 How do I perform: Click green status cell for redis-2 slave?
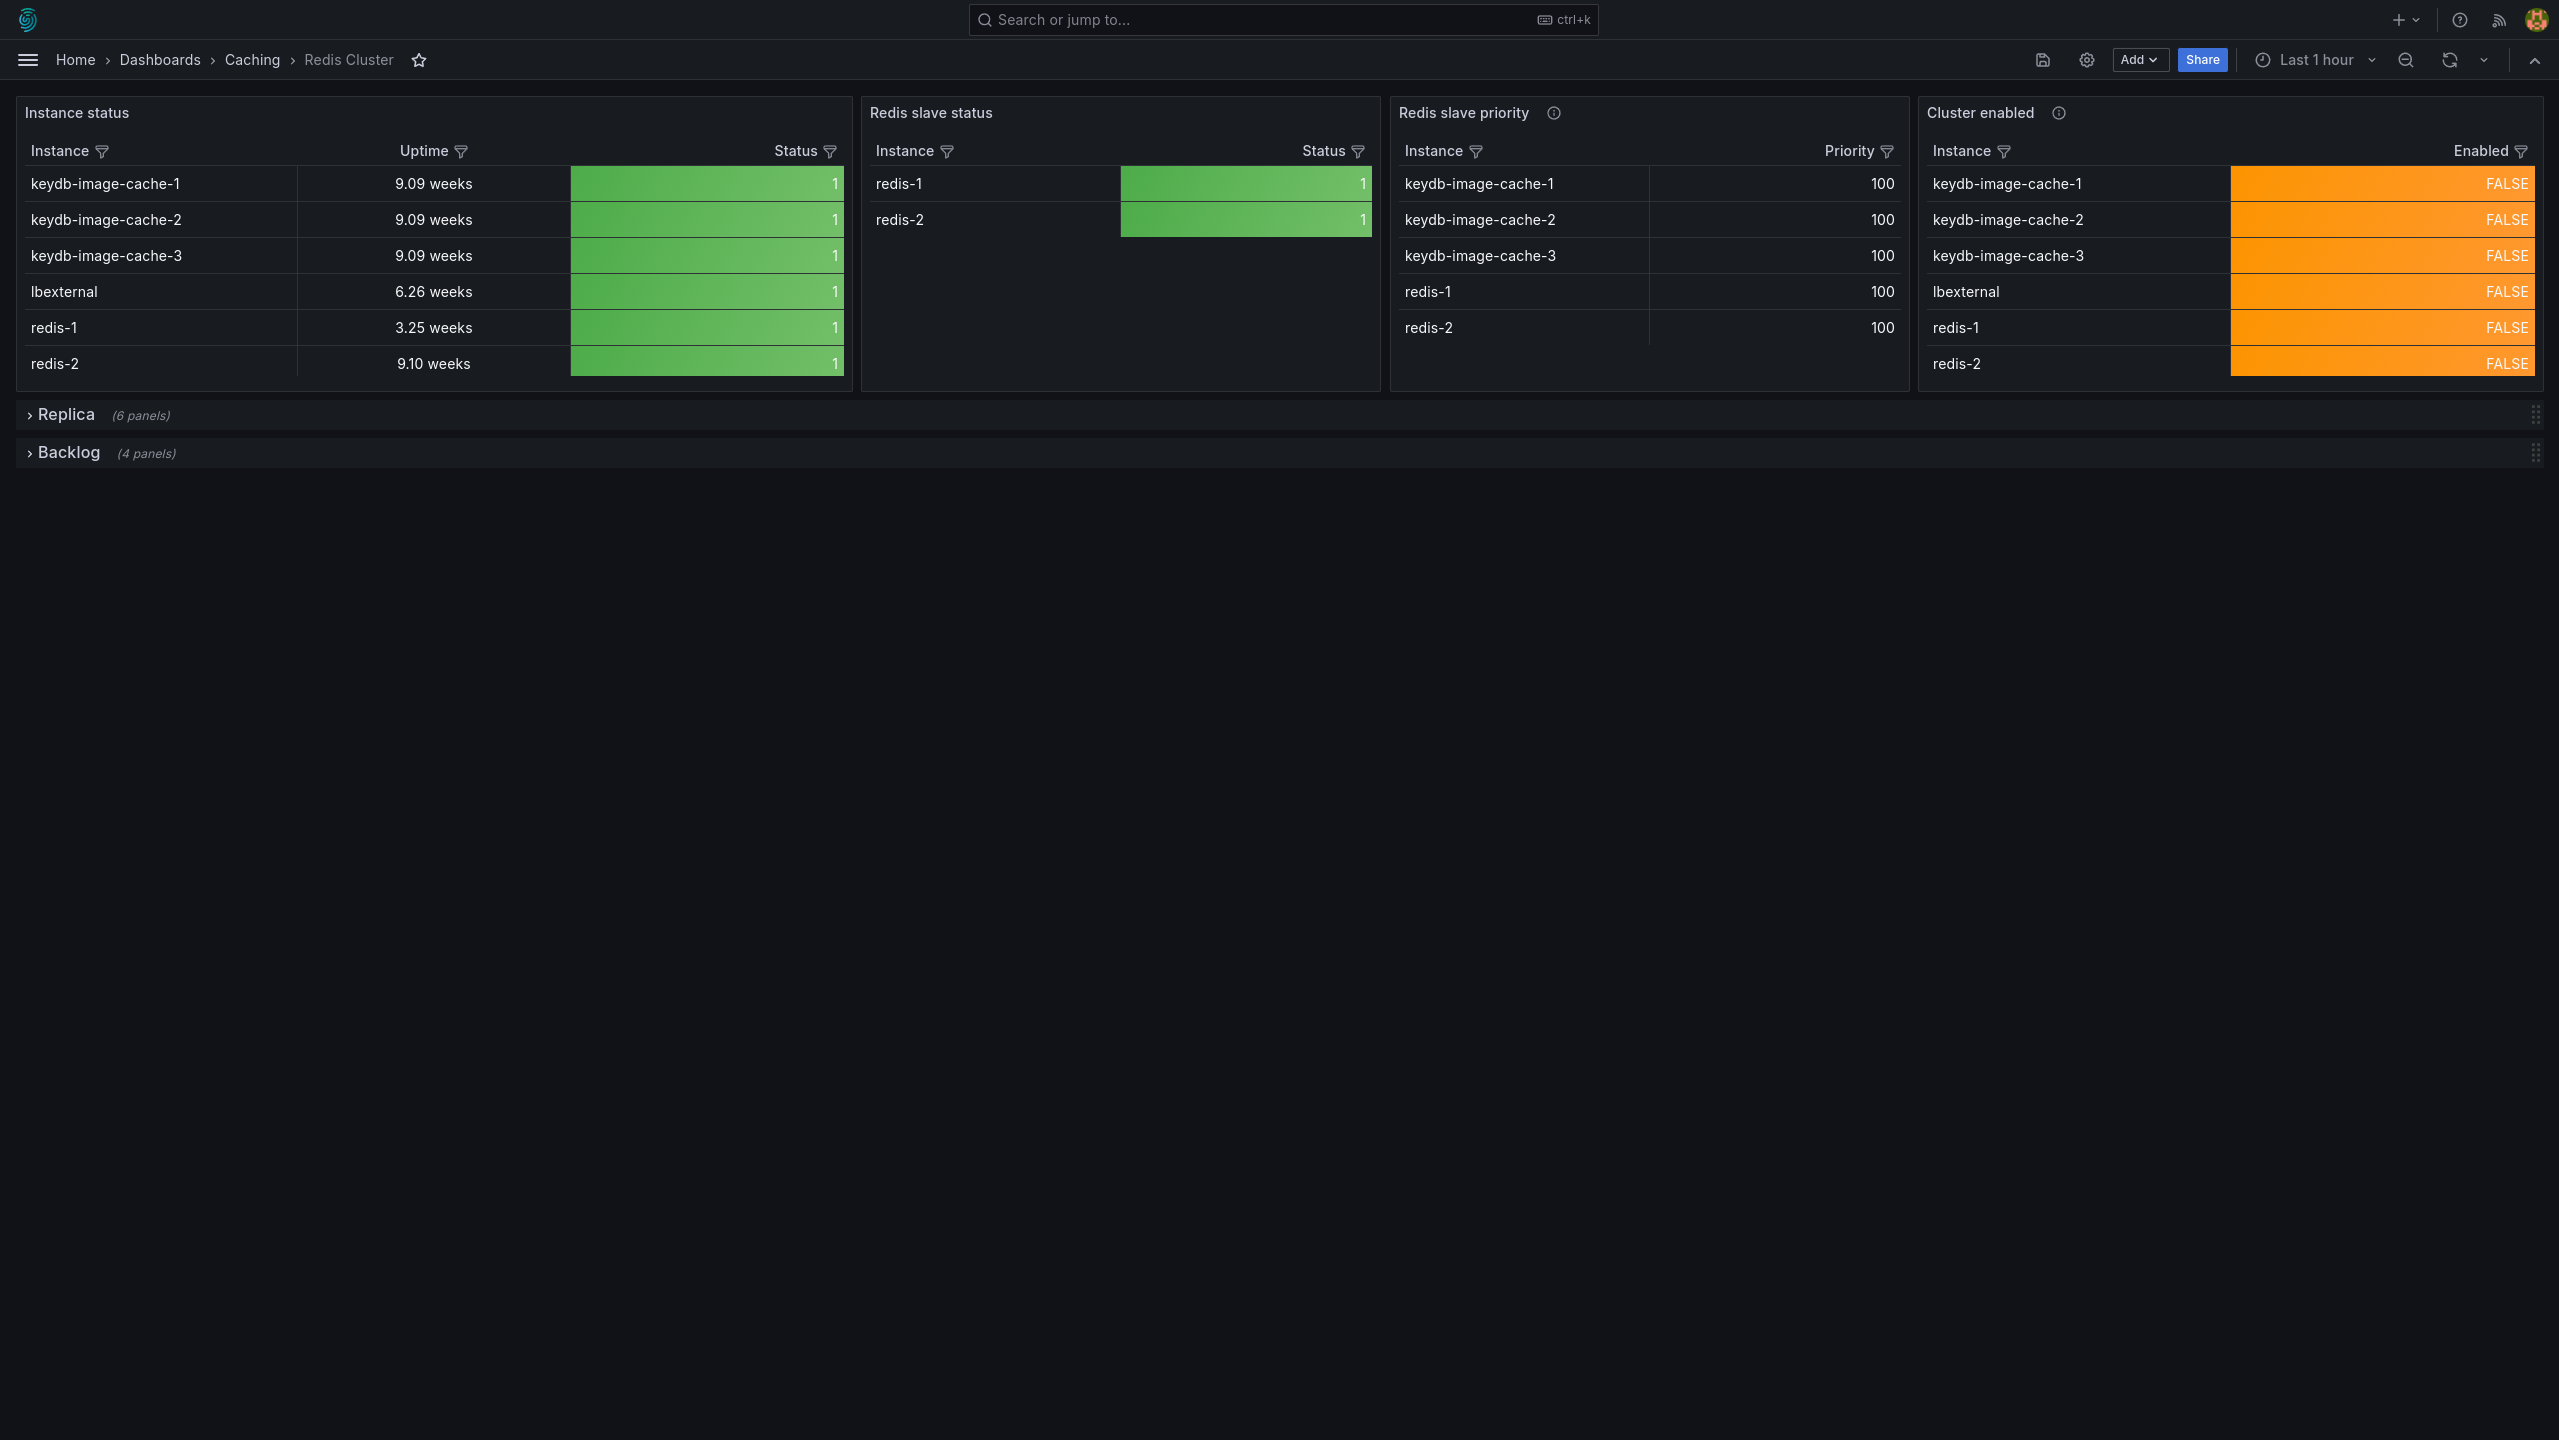point(1246,220)
